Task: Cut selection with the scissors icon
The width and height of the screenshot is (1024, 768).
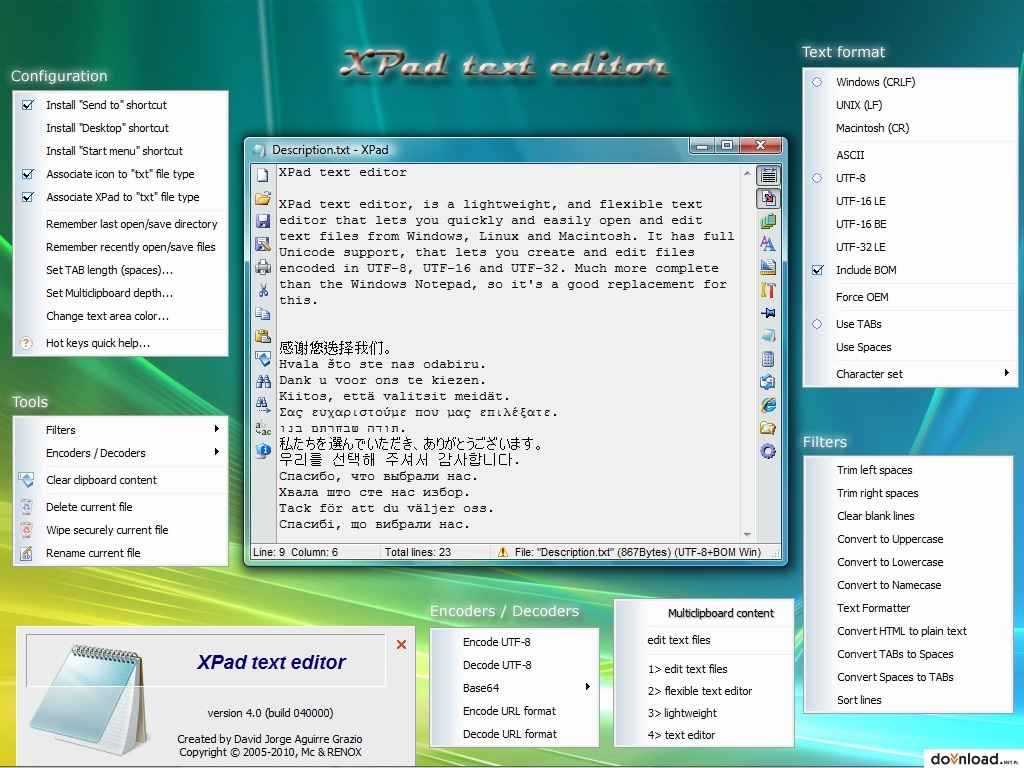Action: (263, 291)
